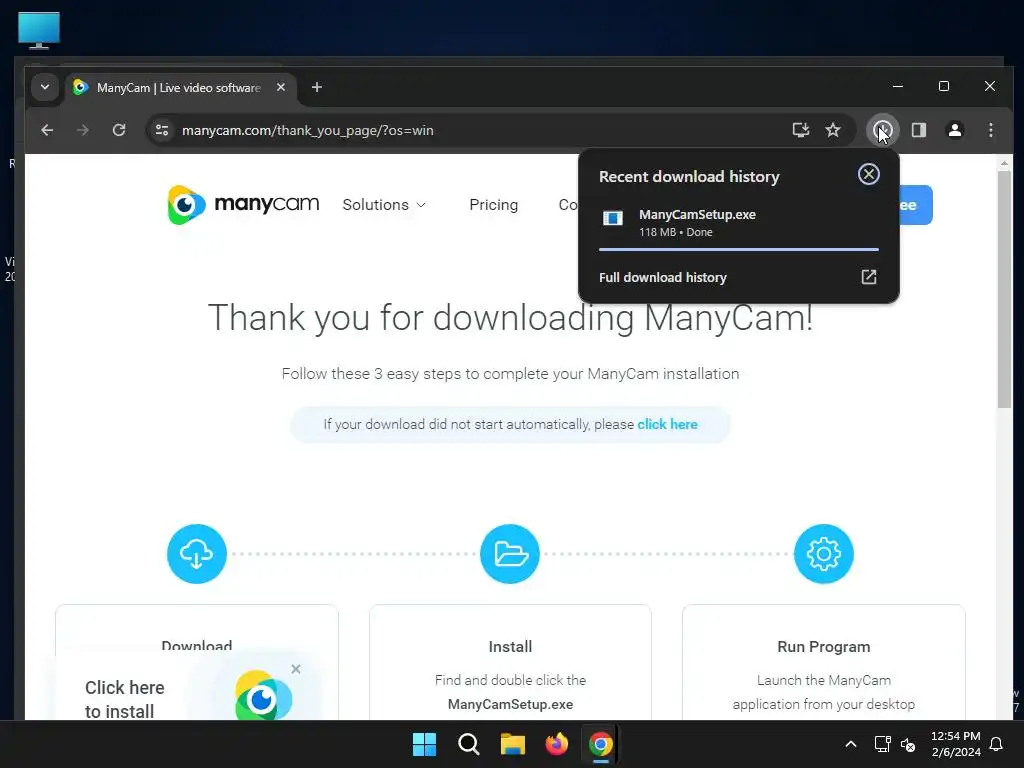The height and width of the screenshot is (768, 1024).
Task: Click the ManyCam logo
Action: click(x=243, y=204)
